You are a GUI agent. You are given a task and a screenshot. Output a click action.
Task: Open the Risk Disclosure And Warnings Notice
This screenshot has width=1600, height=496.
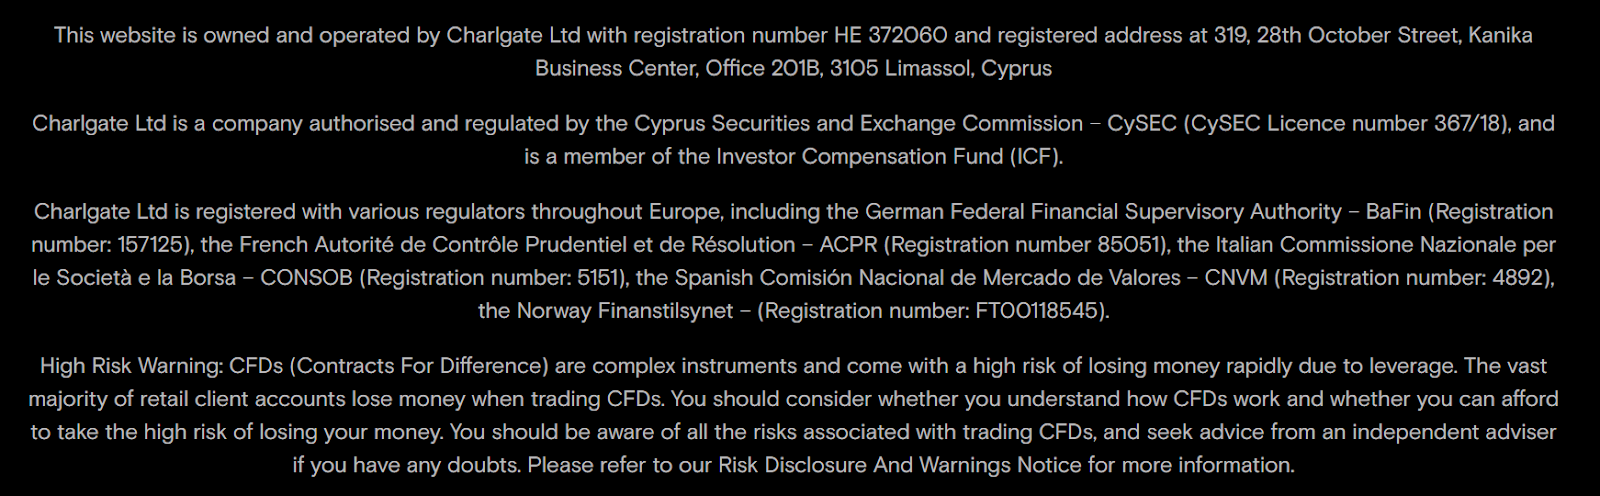899,465
